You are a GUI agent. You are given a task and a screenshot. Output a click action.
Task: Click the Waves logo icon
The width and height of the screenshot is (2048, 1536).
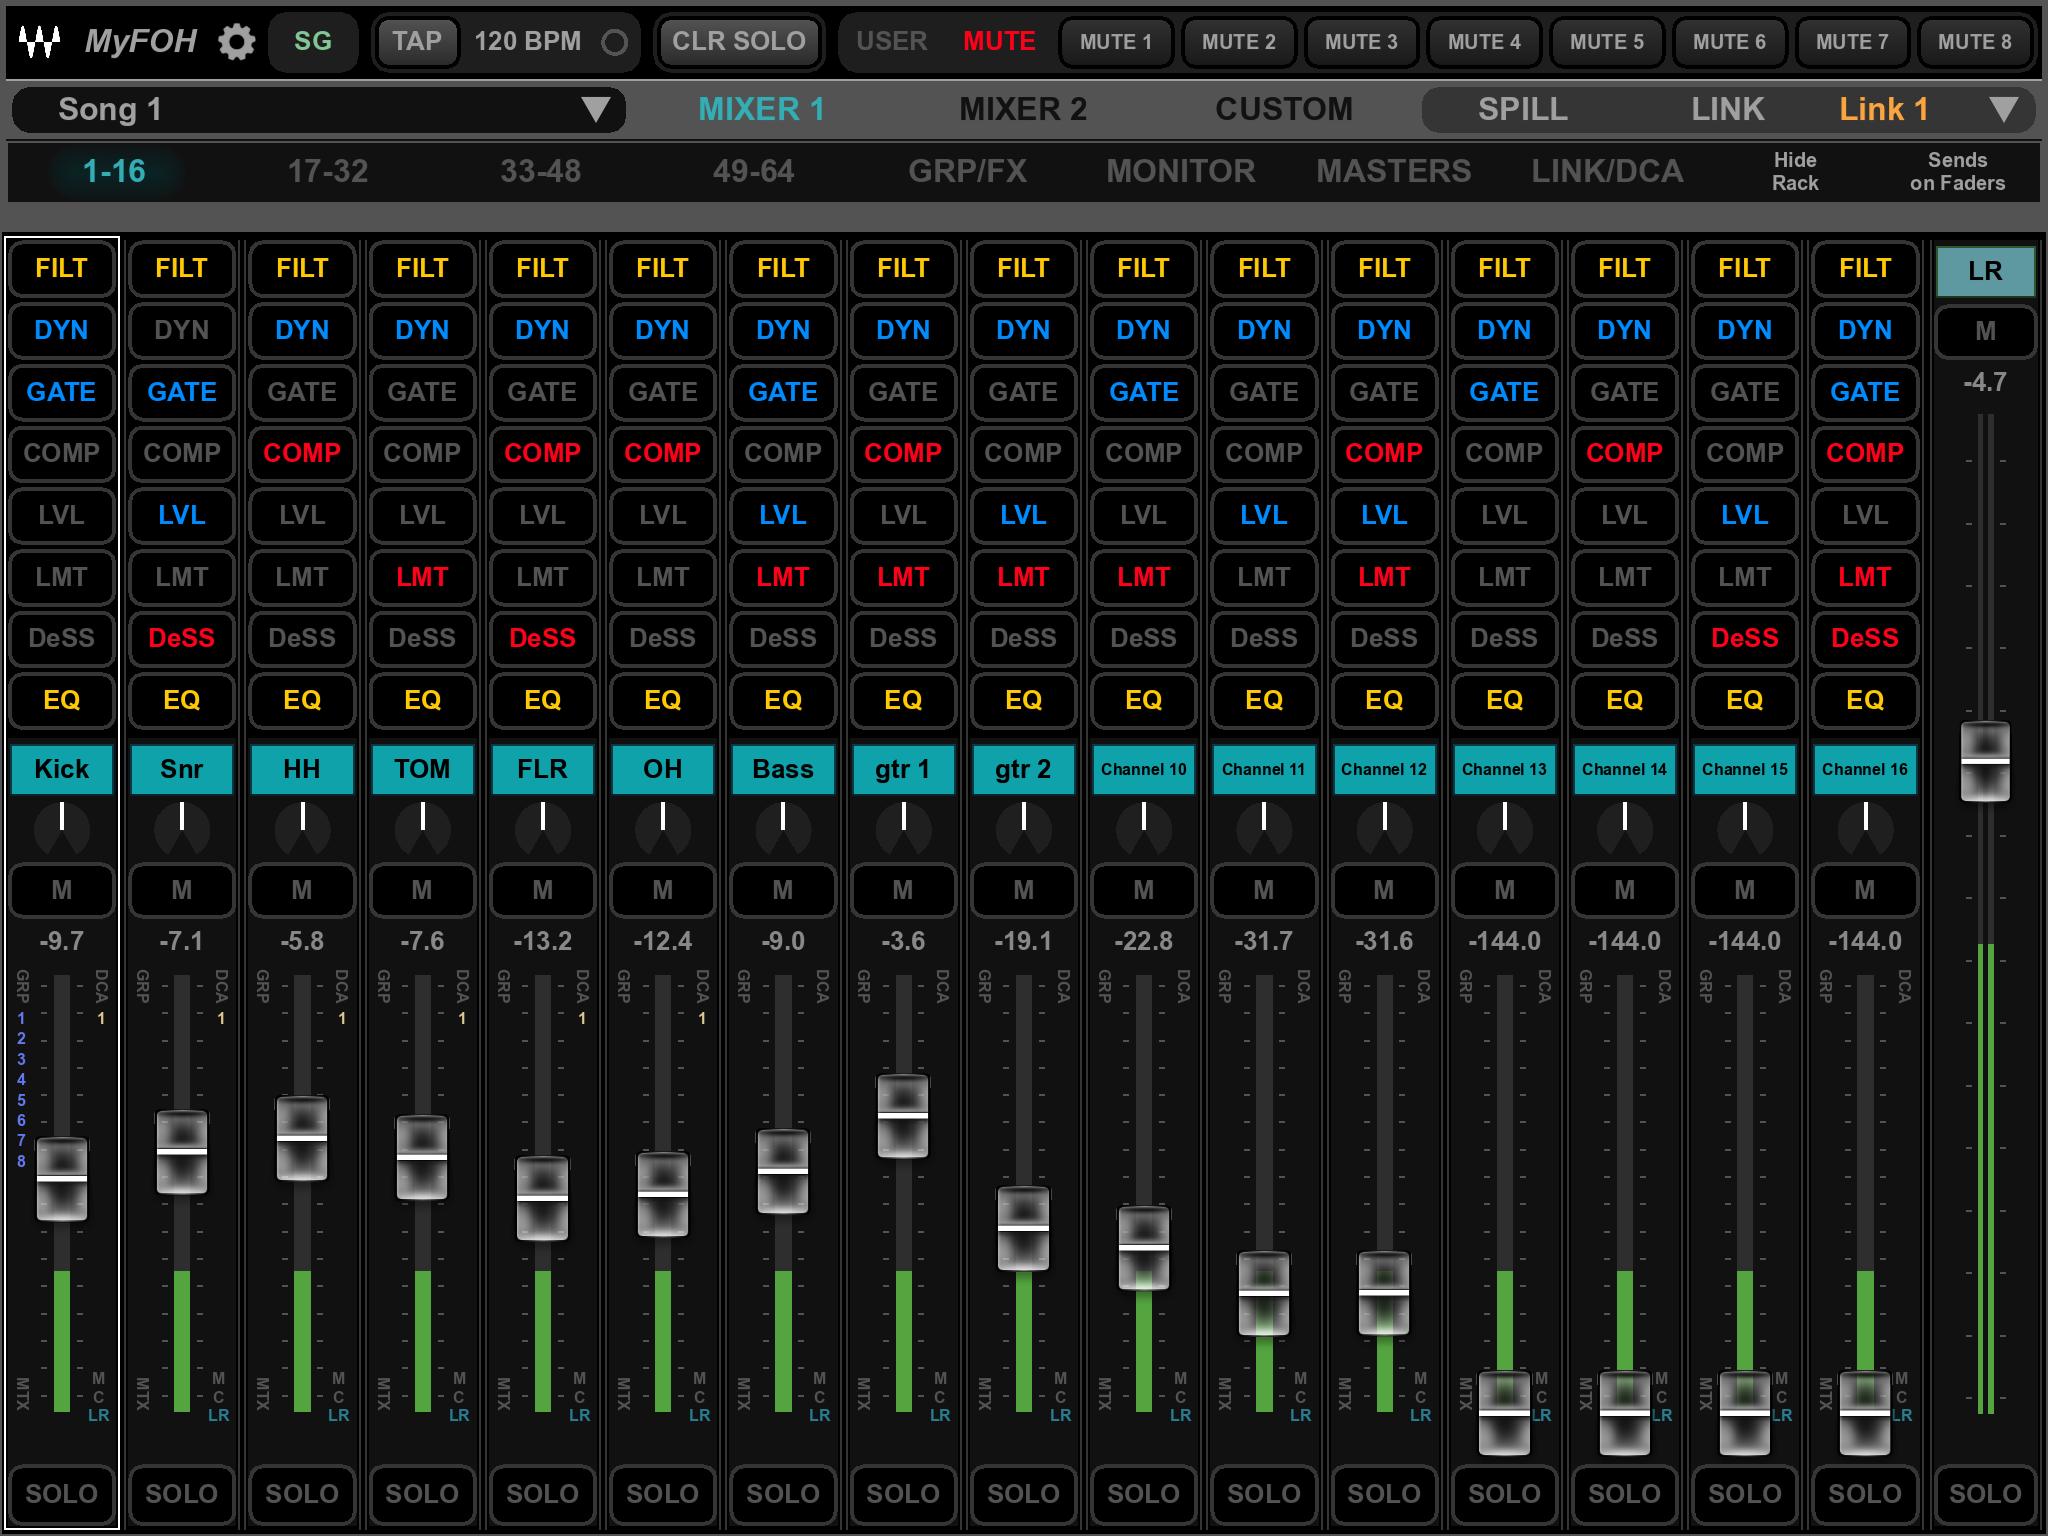[40, 42]
